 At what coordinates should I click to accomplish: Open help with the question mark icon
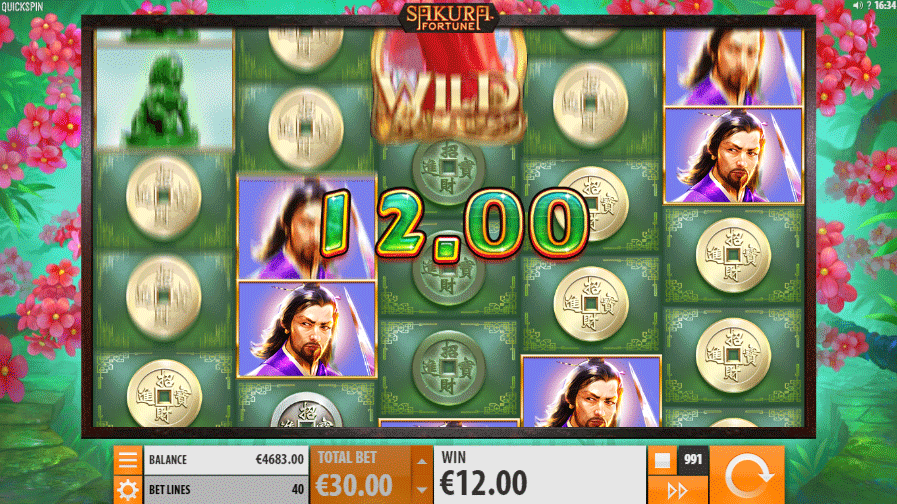coord(868,5)
